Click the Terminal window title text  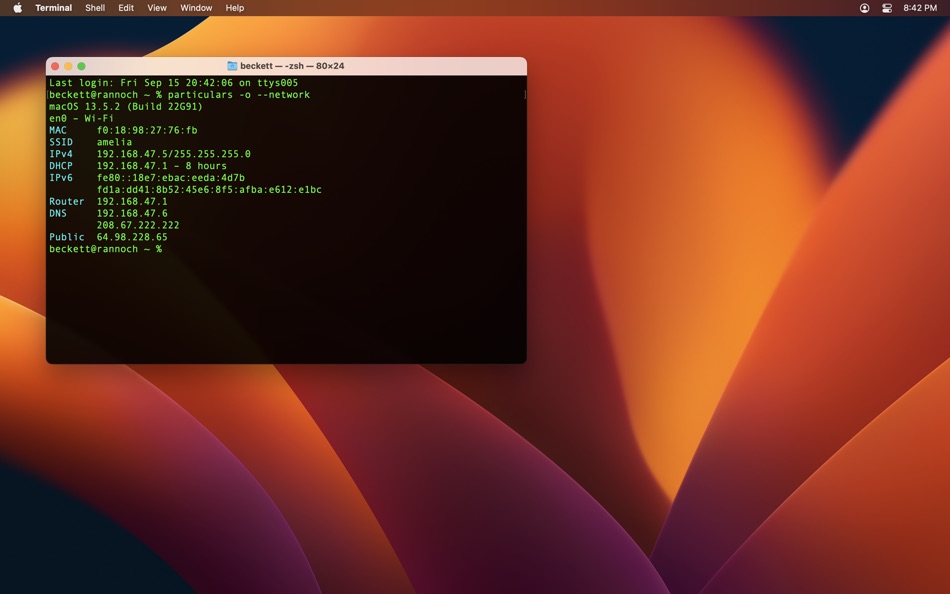292,65
